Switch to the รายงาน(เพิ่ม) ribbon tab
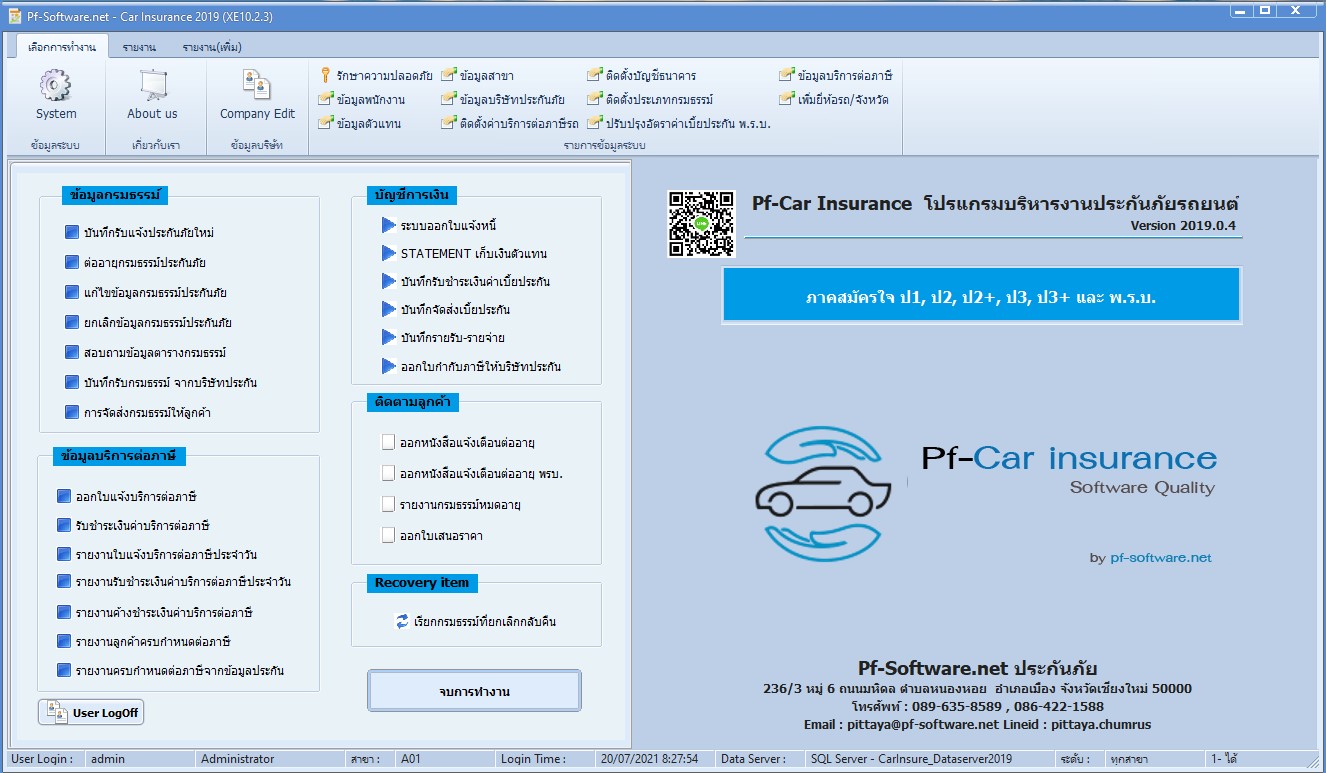Screen dimensions: 1326x773 click(x=211, y=47)
